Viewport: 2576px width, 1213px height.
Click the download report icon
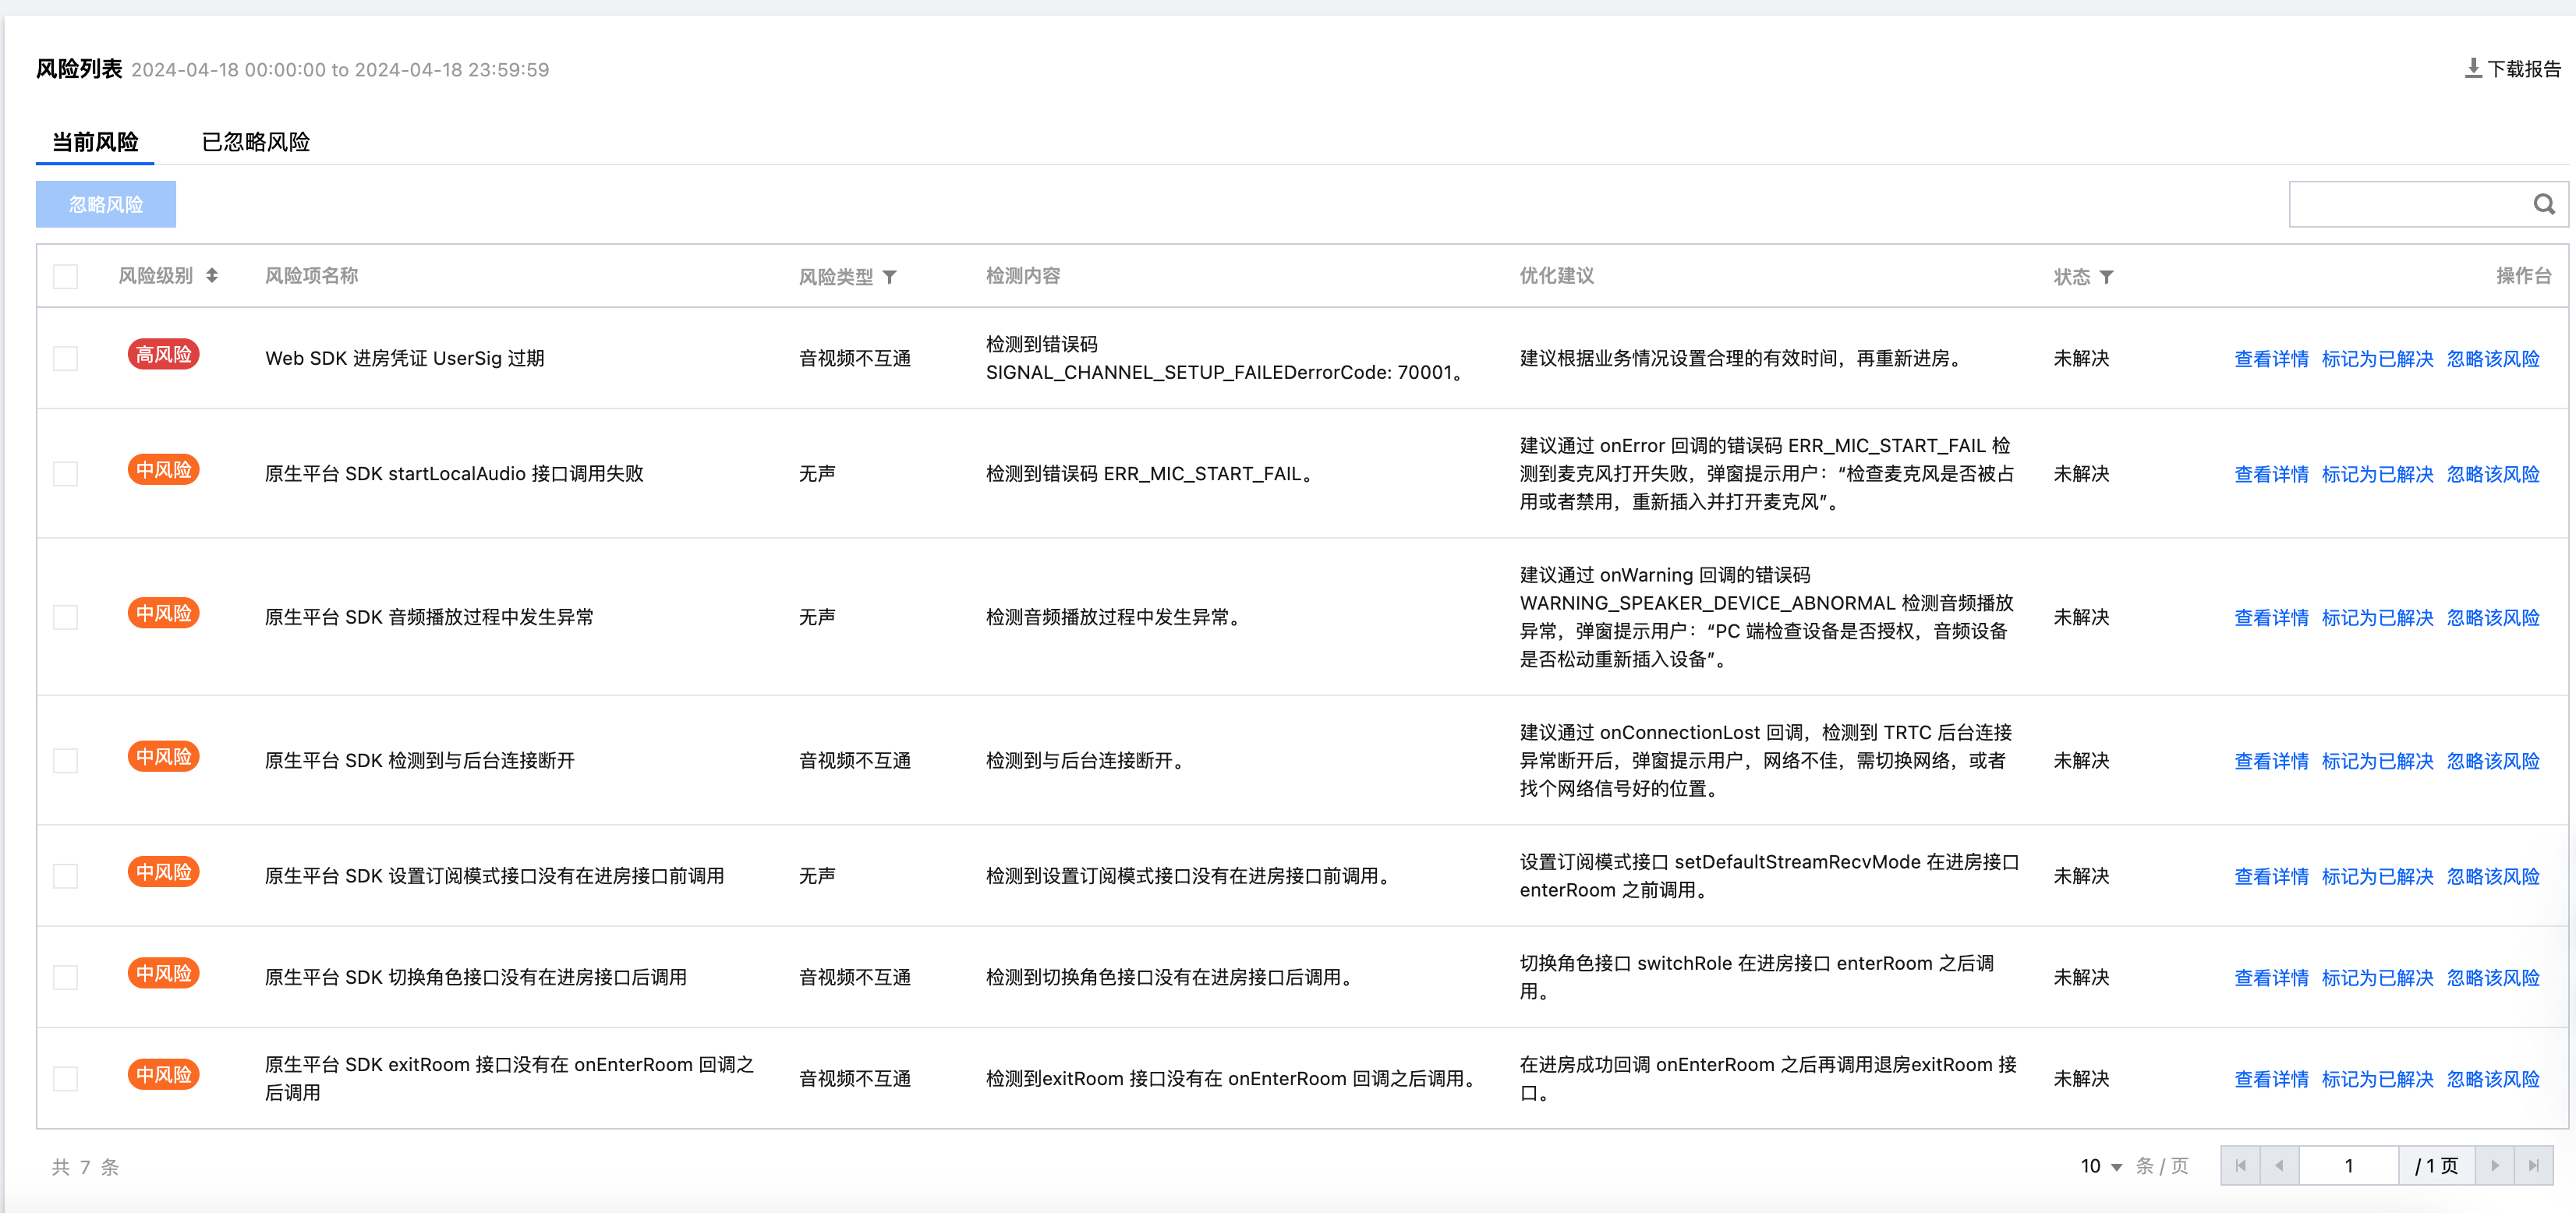click(2473, 68)
